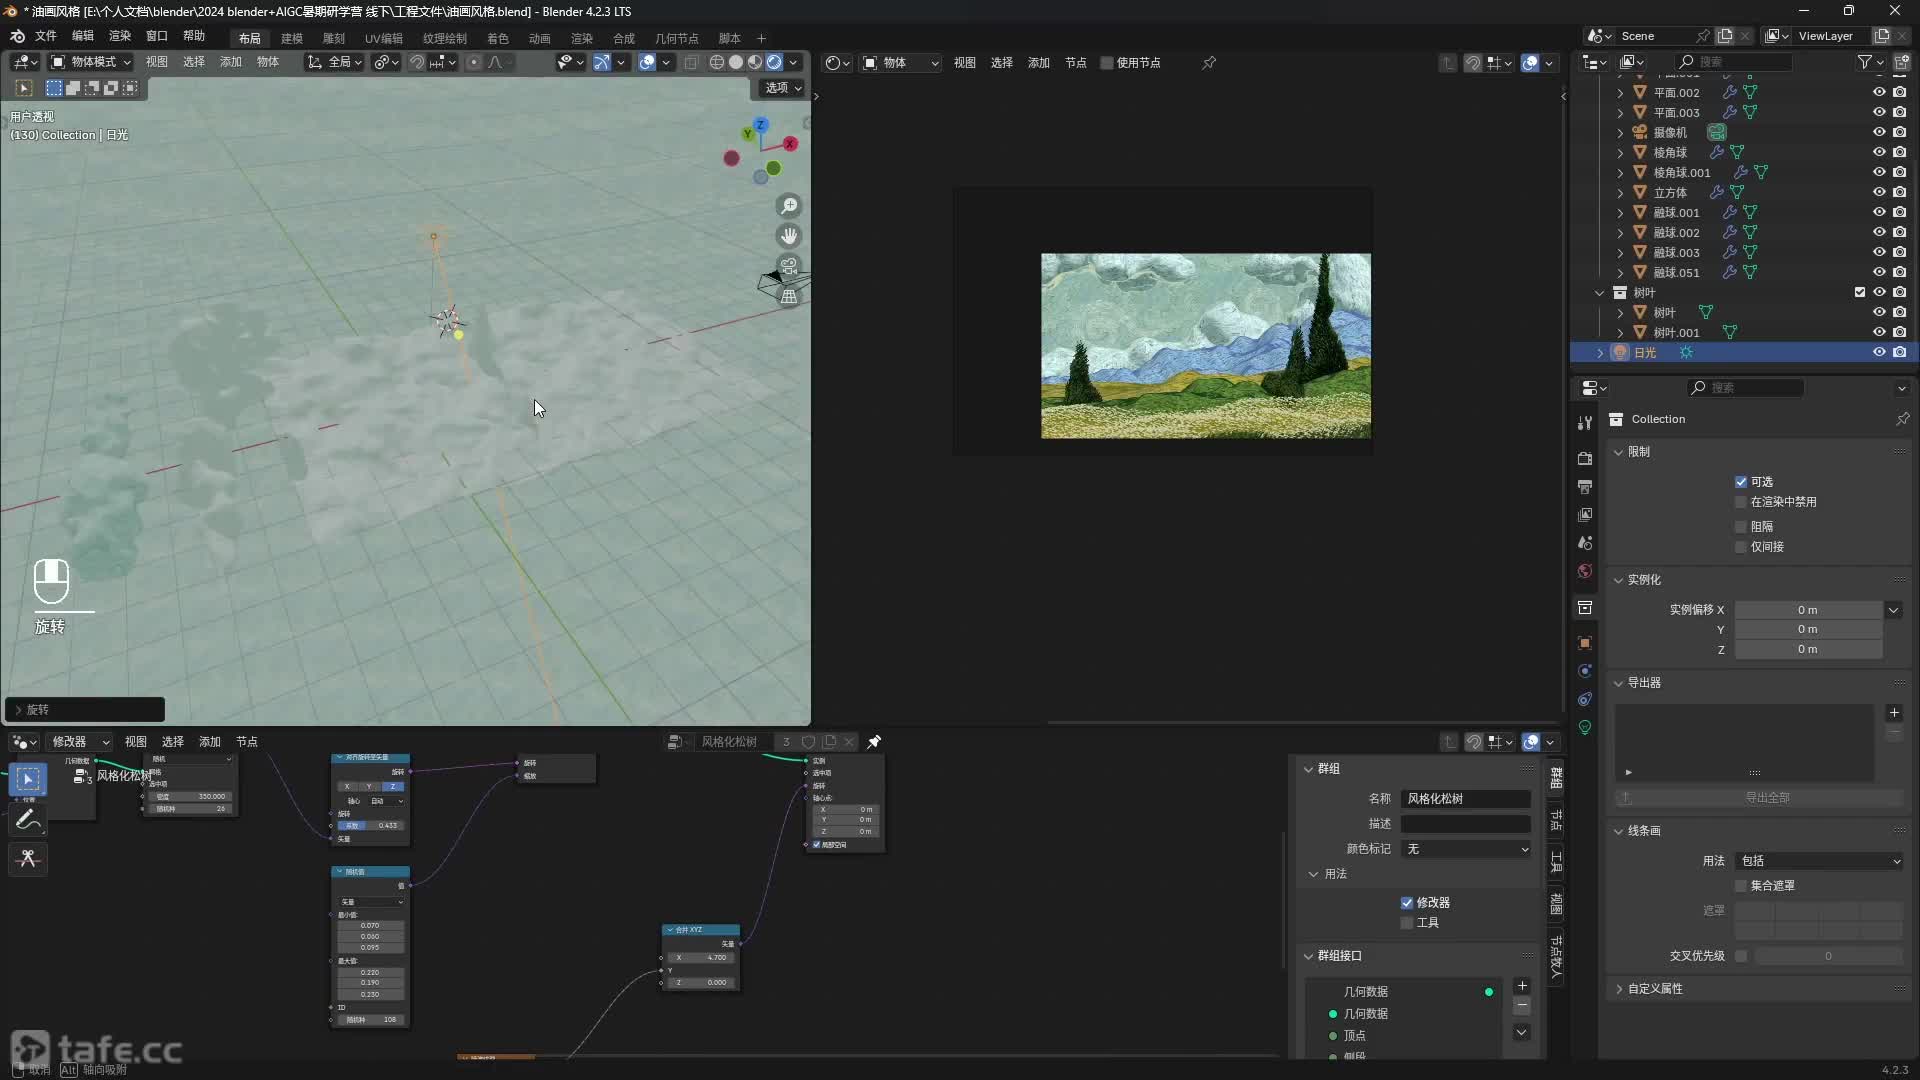The image size is (1920, 1080).
Task: Add group interface socket with plus button
Action: [x=1522, y=986]
